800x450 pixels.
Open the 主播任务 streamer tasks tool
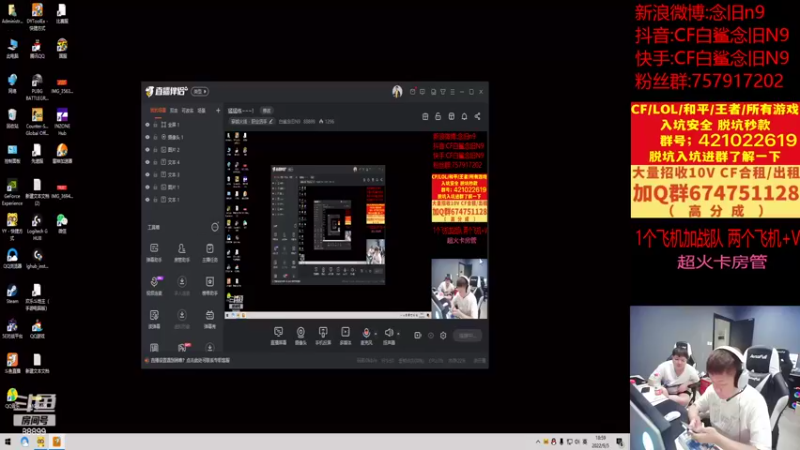pos(210,252)
